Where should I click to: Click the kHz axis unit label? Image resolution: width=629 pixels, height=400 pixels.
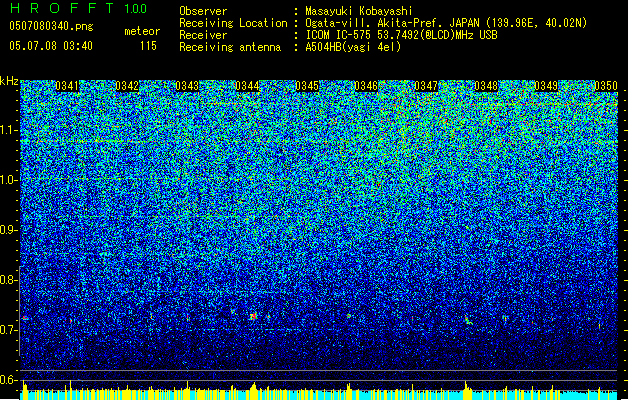(x=9, y=81)
